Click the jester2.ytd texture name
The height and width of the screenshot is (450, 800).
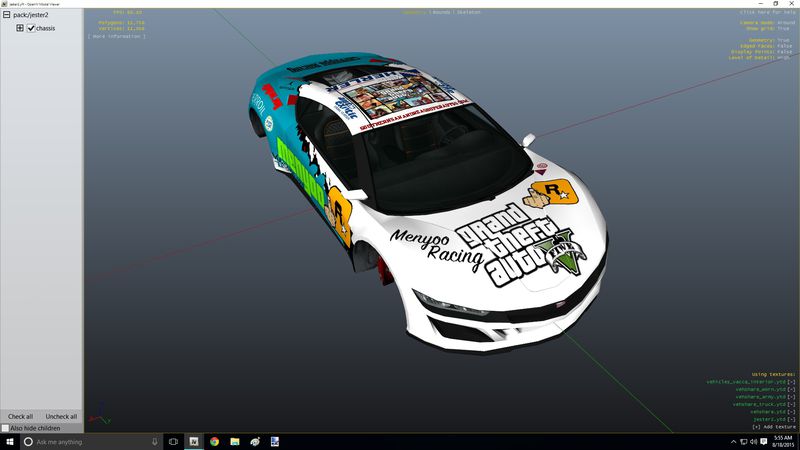click(769, 419)
